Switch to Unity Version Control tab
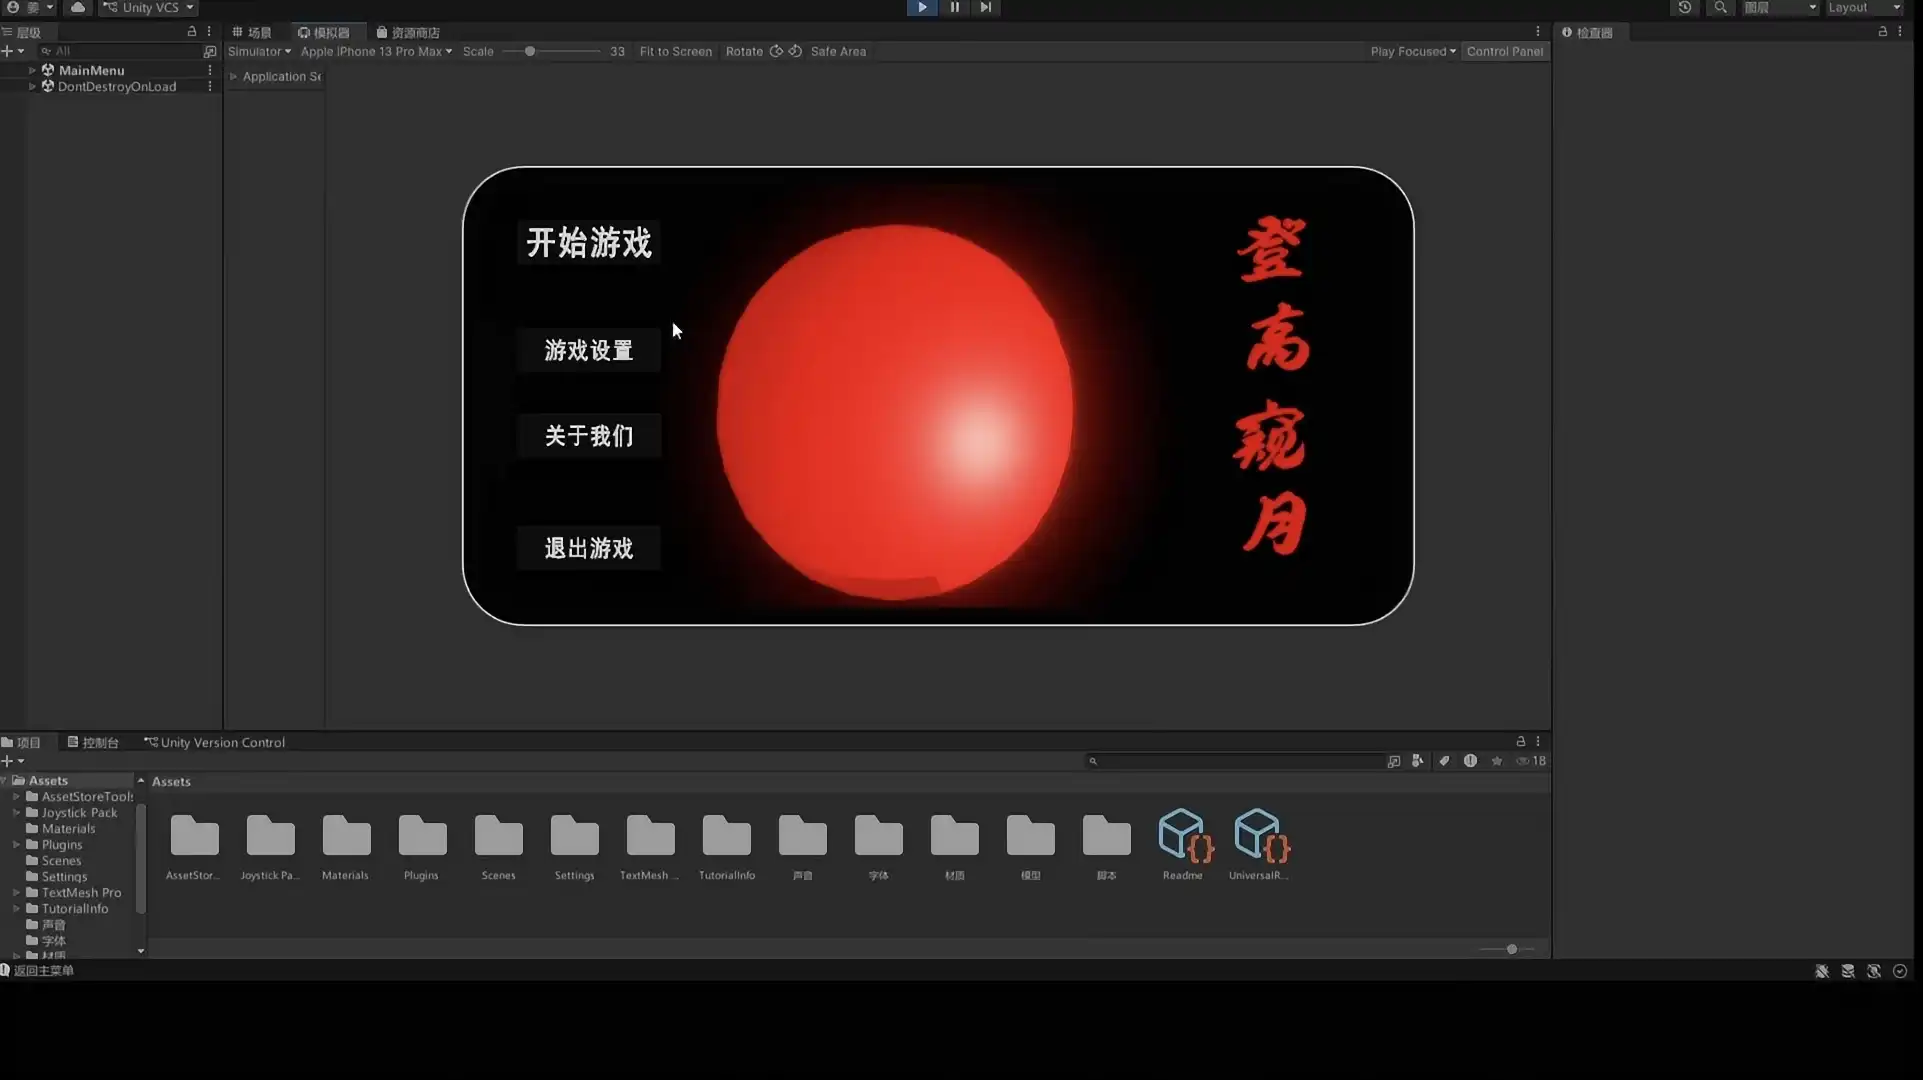Screen dimensions: 1923x1080 [x=215, y=742]
